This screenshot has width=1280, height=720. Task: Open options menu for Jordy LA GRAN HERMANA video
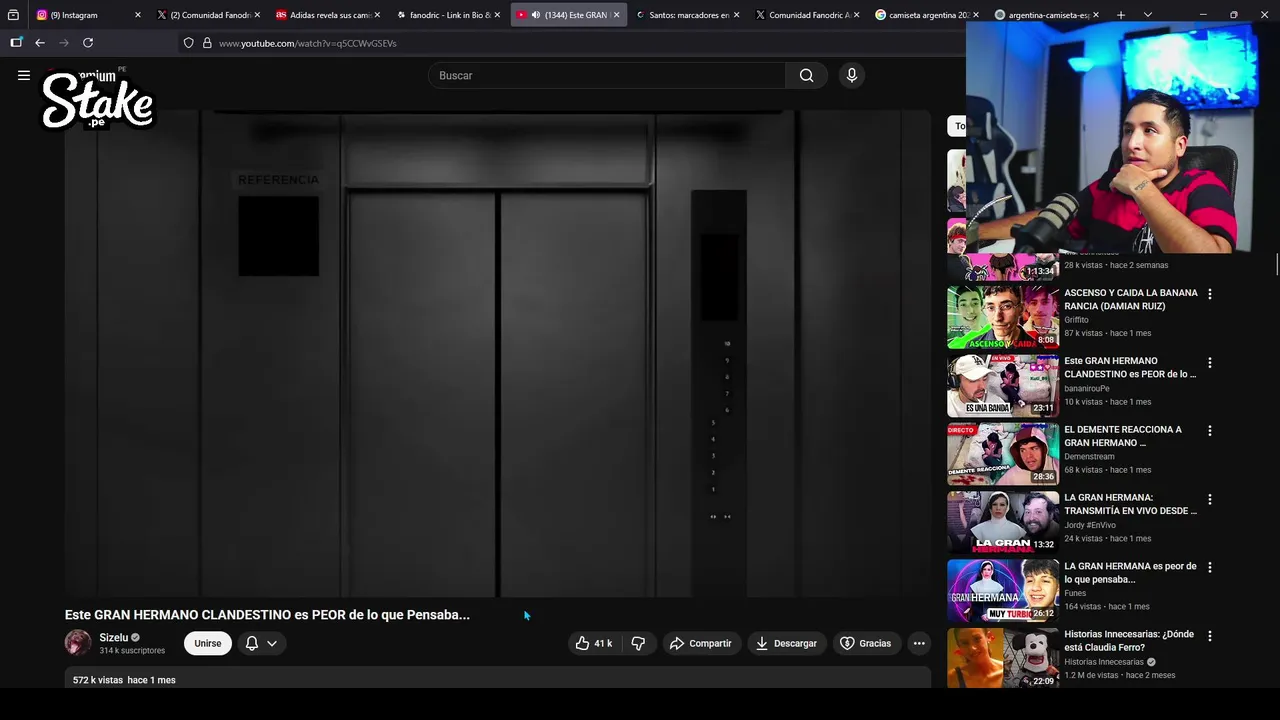pyautogui.click(x=1210, y=499)
